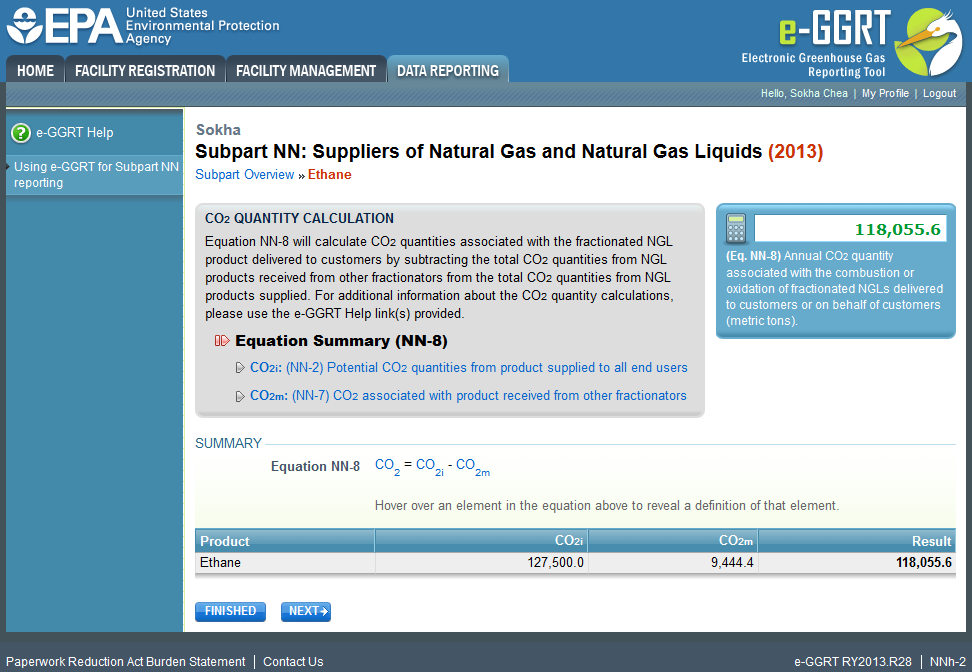Click the 'Hello, Sokha Chea' greeting
This screenshot has width=972, height=672.
coord(804,93)
